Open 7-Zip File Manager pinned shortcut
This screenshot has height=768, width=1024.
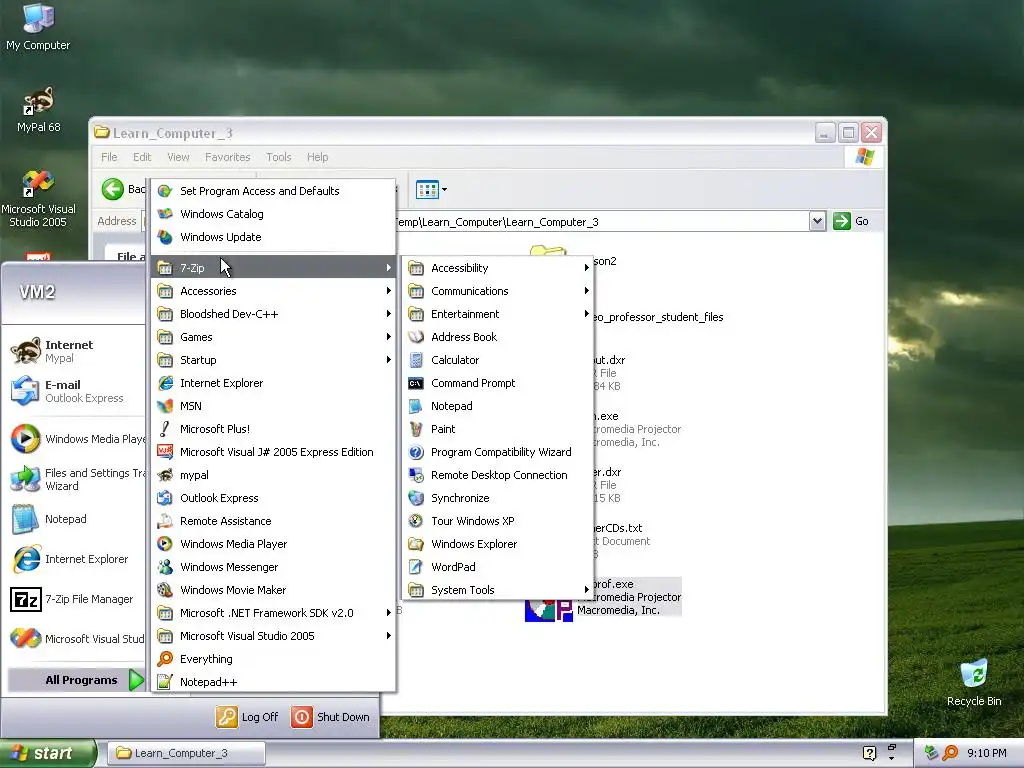74,599
